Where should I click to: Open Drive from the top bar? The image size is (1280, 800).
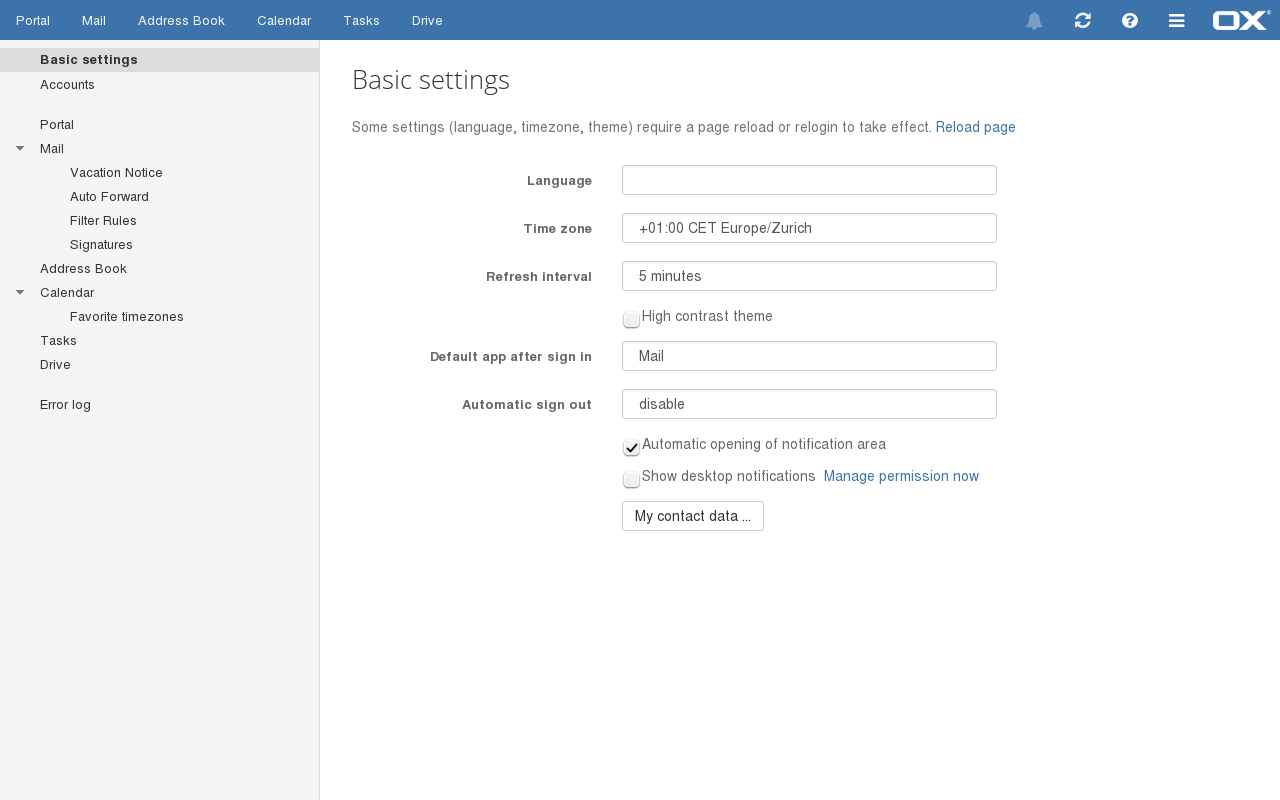click(x=427, y=21)
